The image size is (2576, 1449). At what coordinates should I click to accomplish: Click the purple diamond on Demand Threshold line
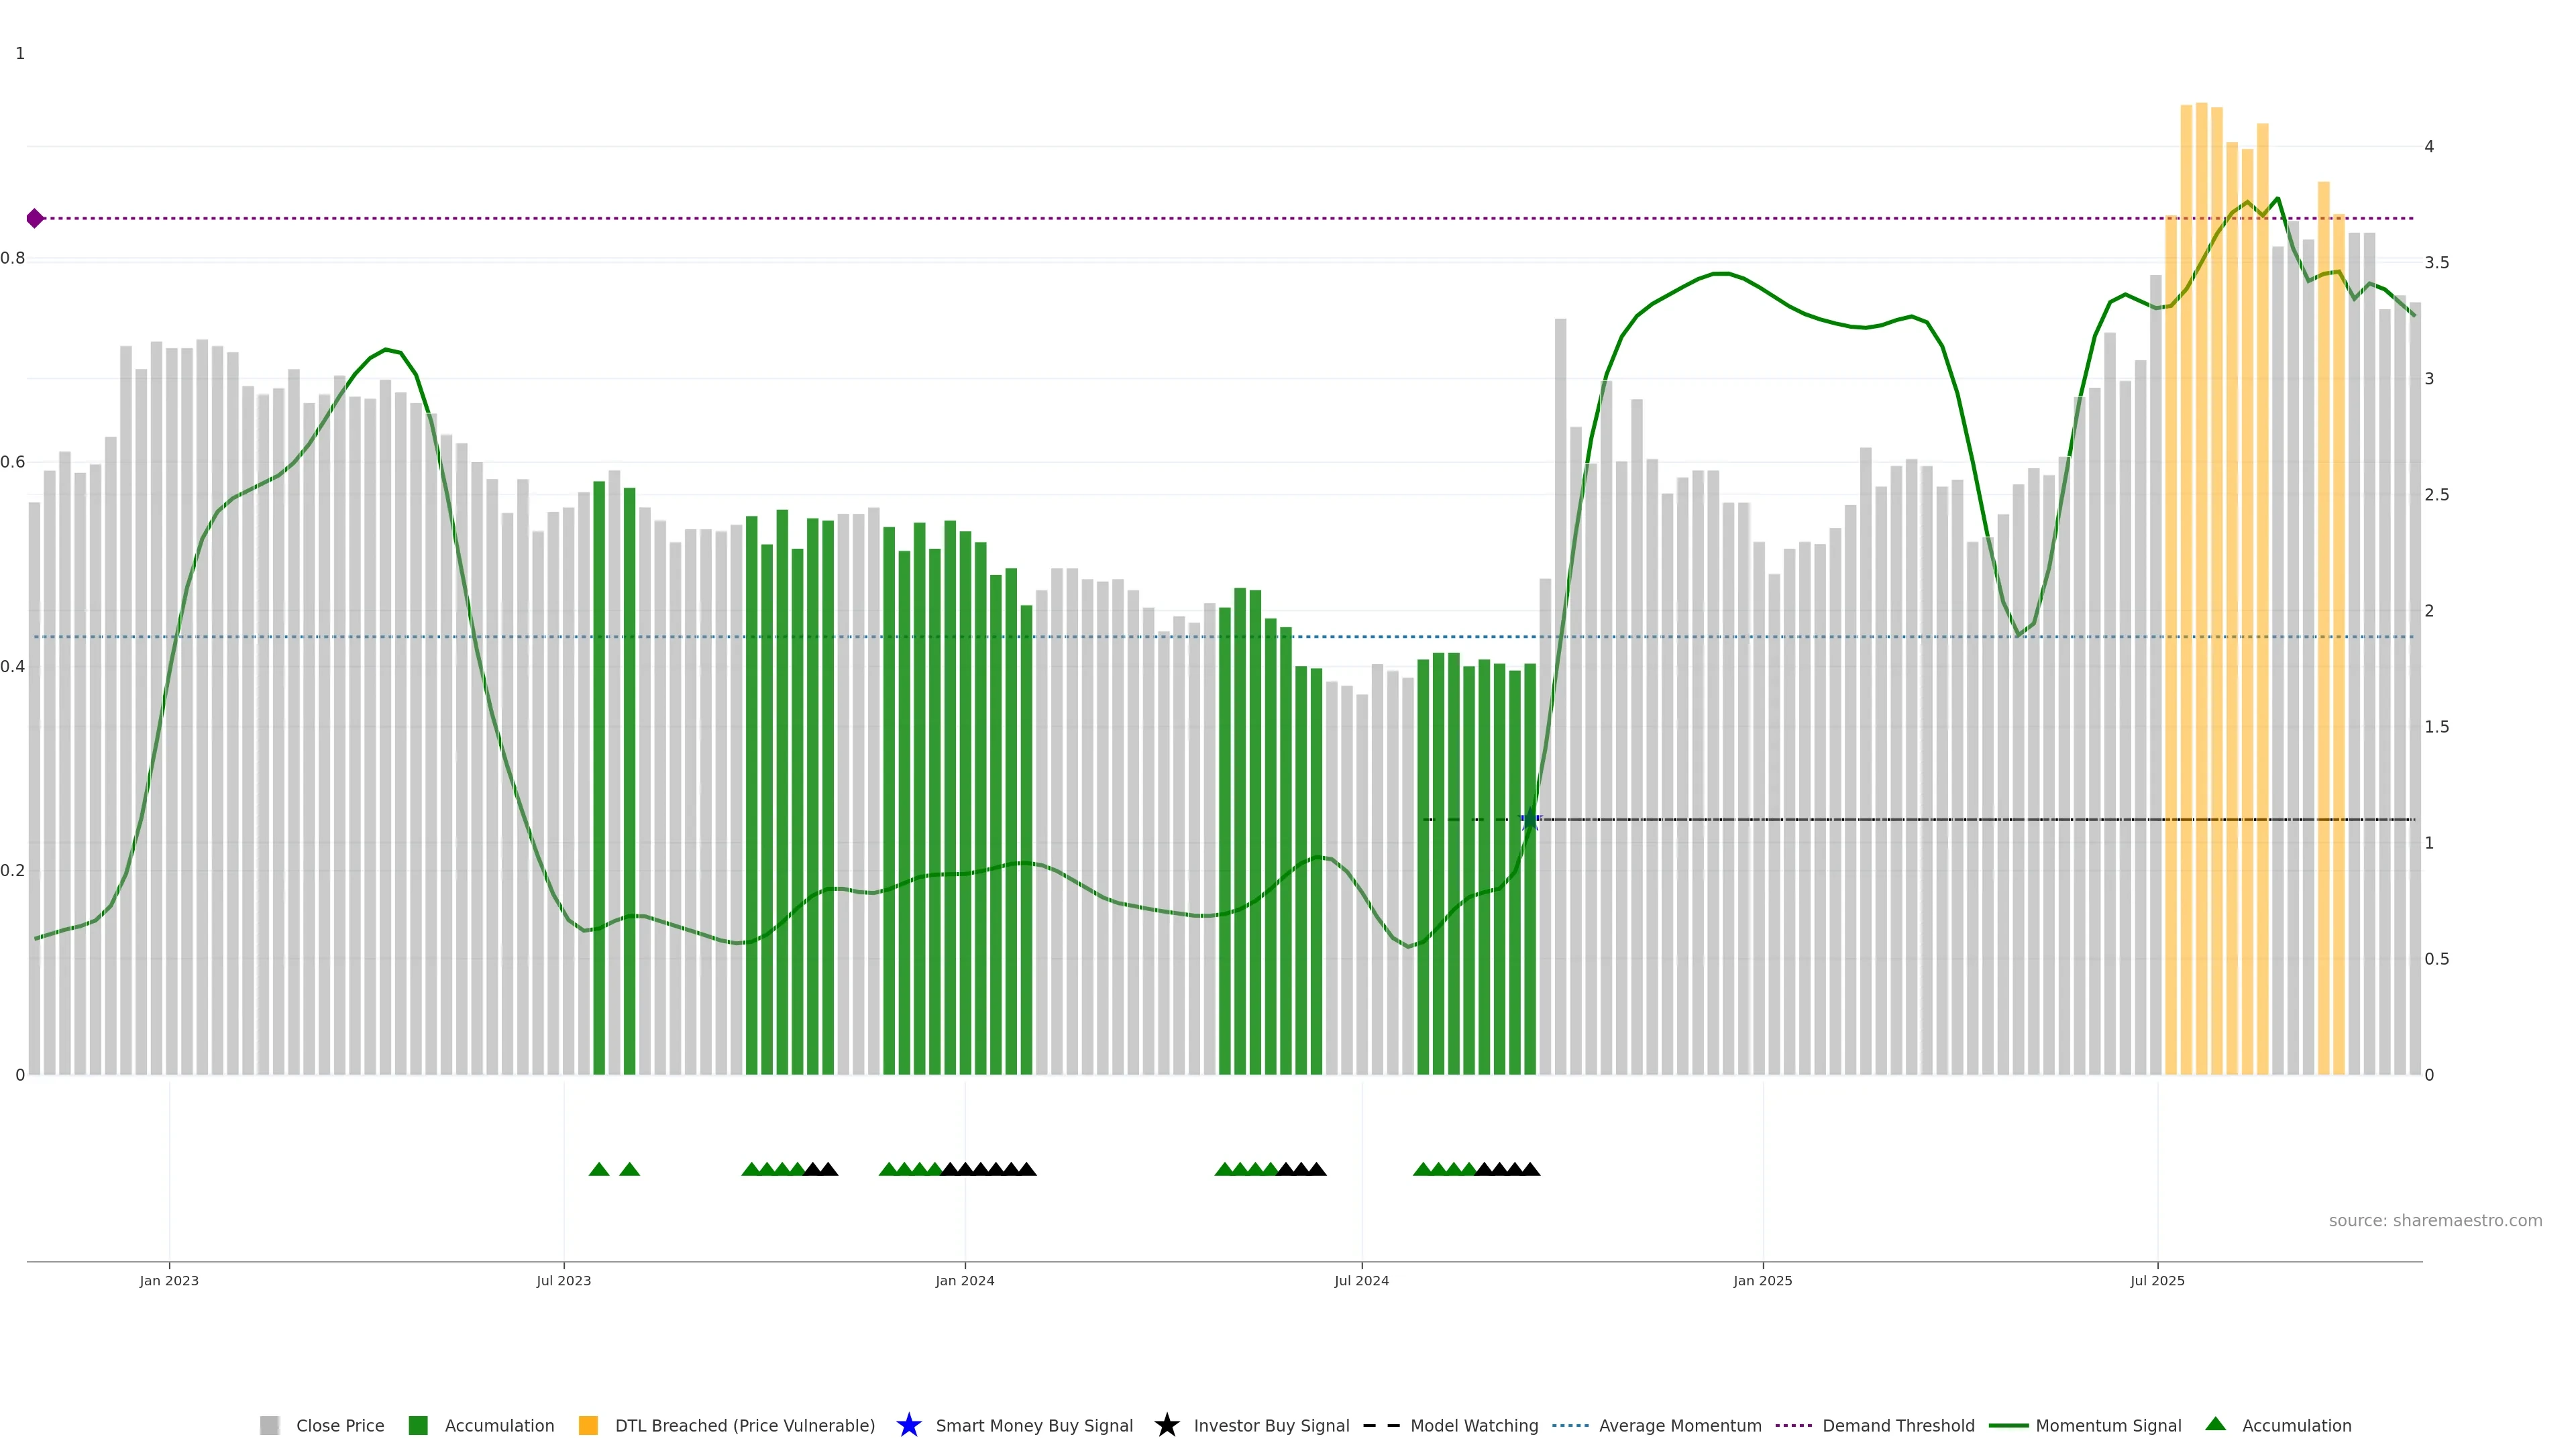(35, 218)
